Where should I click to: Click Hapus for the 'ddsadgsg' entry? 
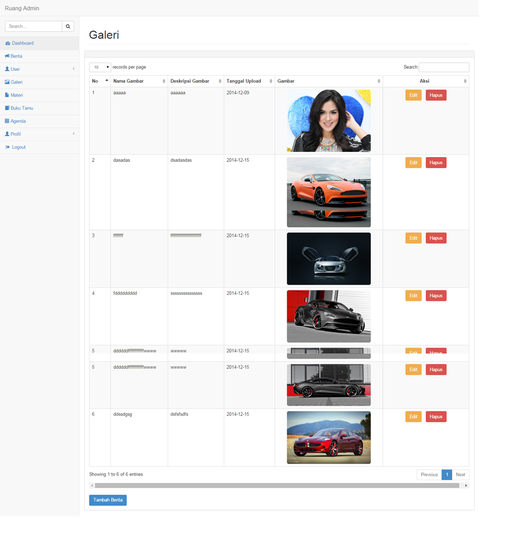click(436, 417)
